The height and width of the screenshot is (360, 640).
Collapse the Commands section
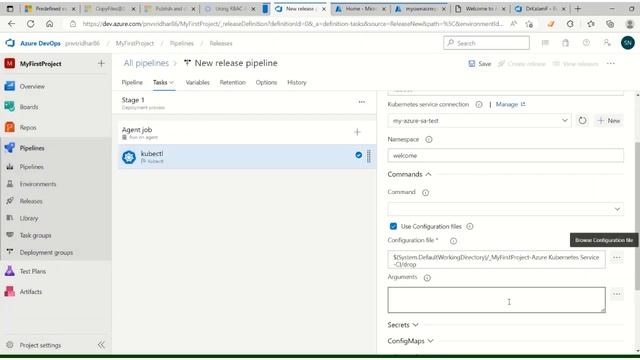coord(409,174)
